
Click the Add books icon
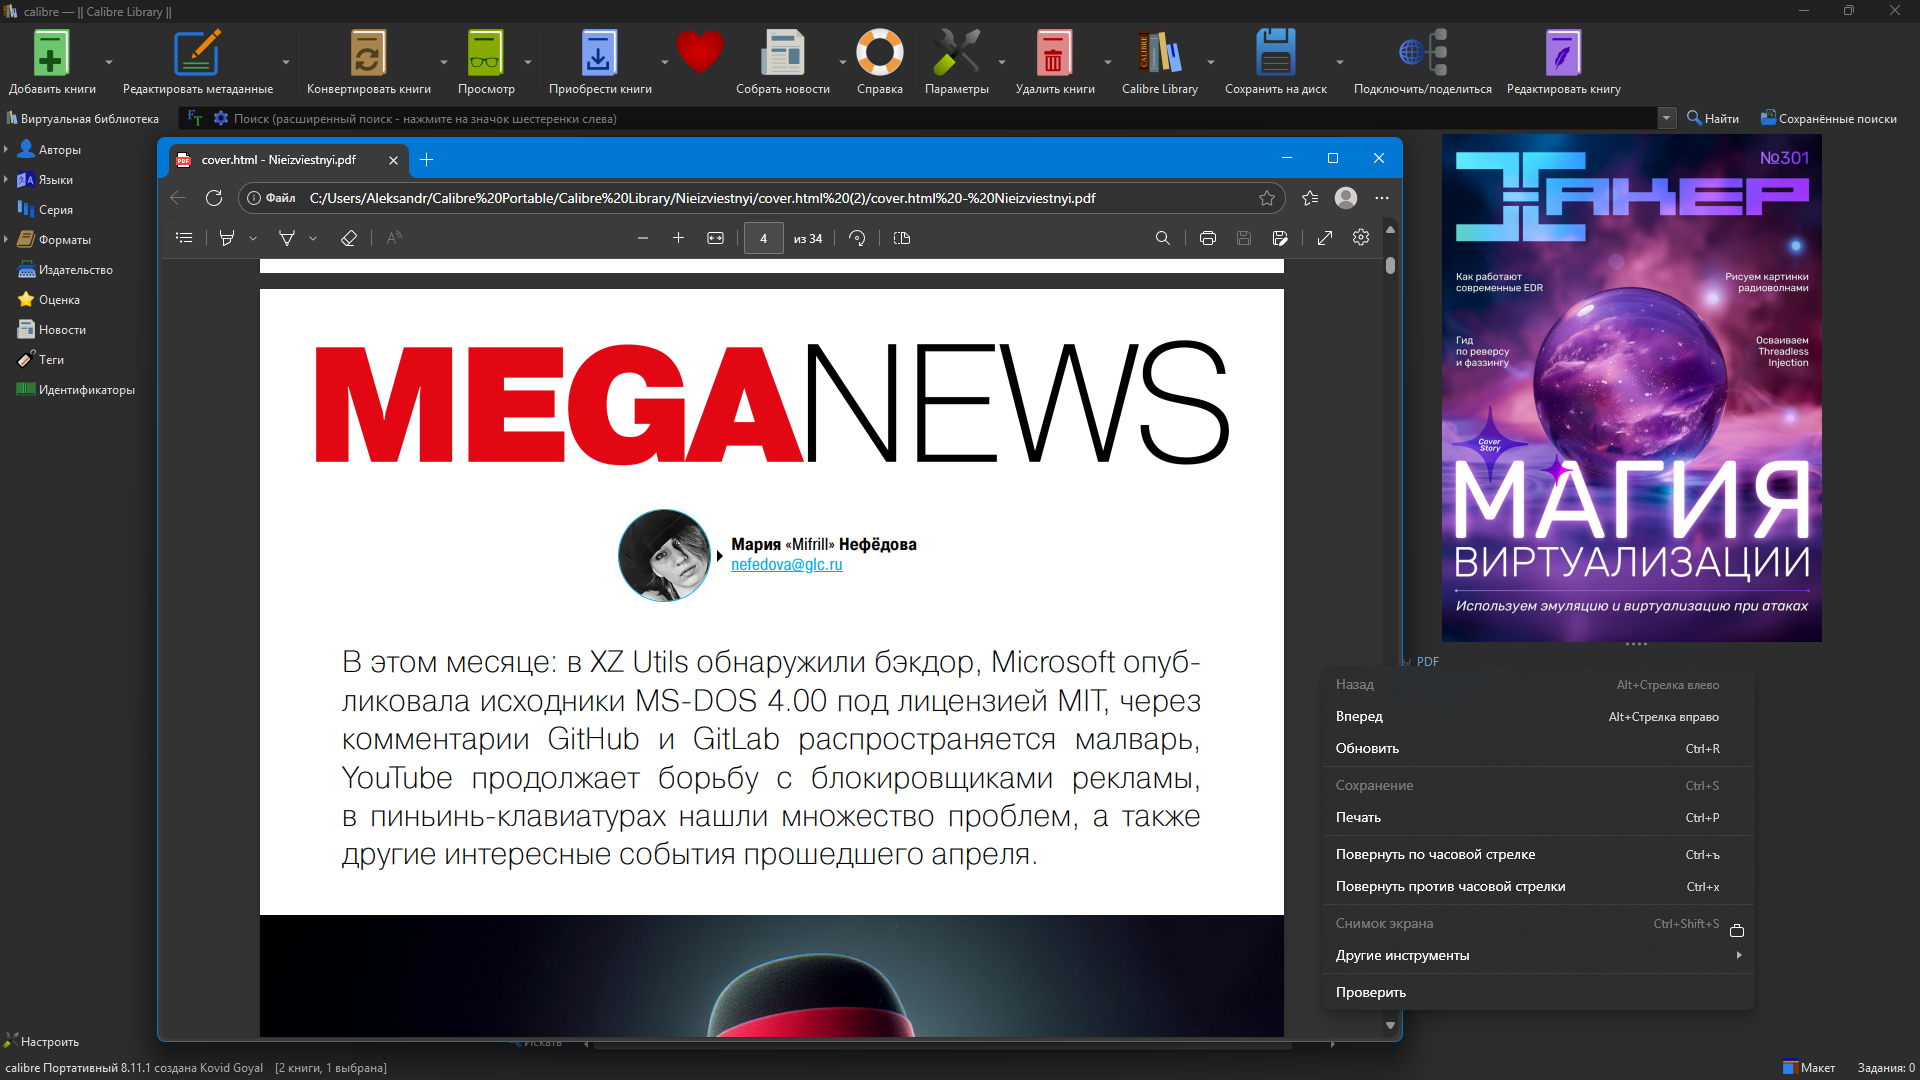[x=50, y=55]
